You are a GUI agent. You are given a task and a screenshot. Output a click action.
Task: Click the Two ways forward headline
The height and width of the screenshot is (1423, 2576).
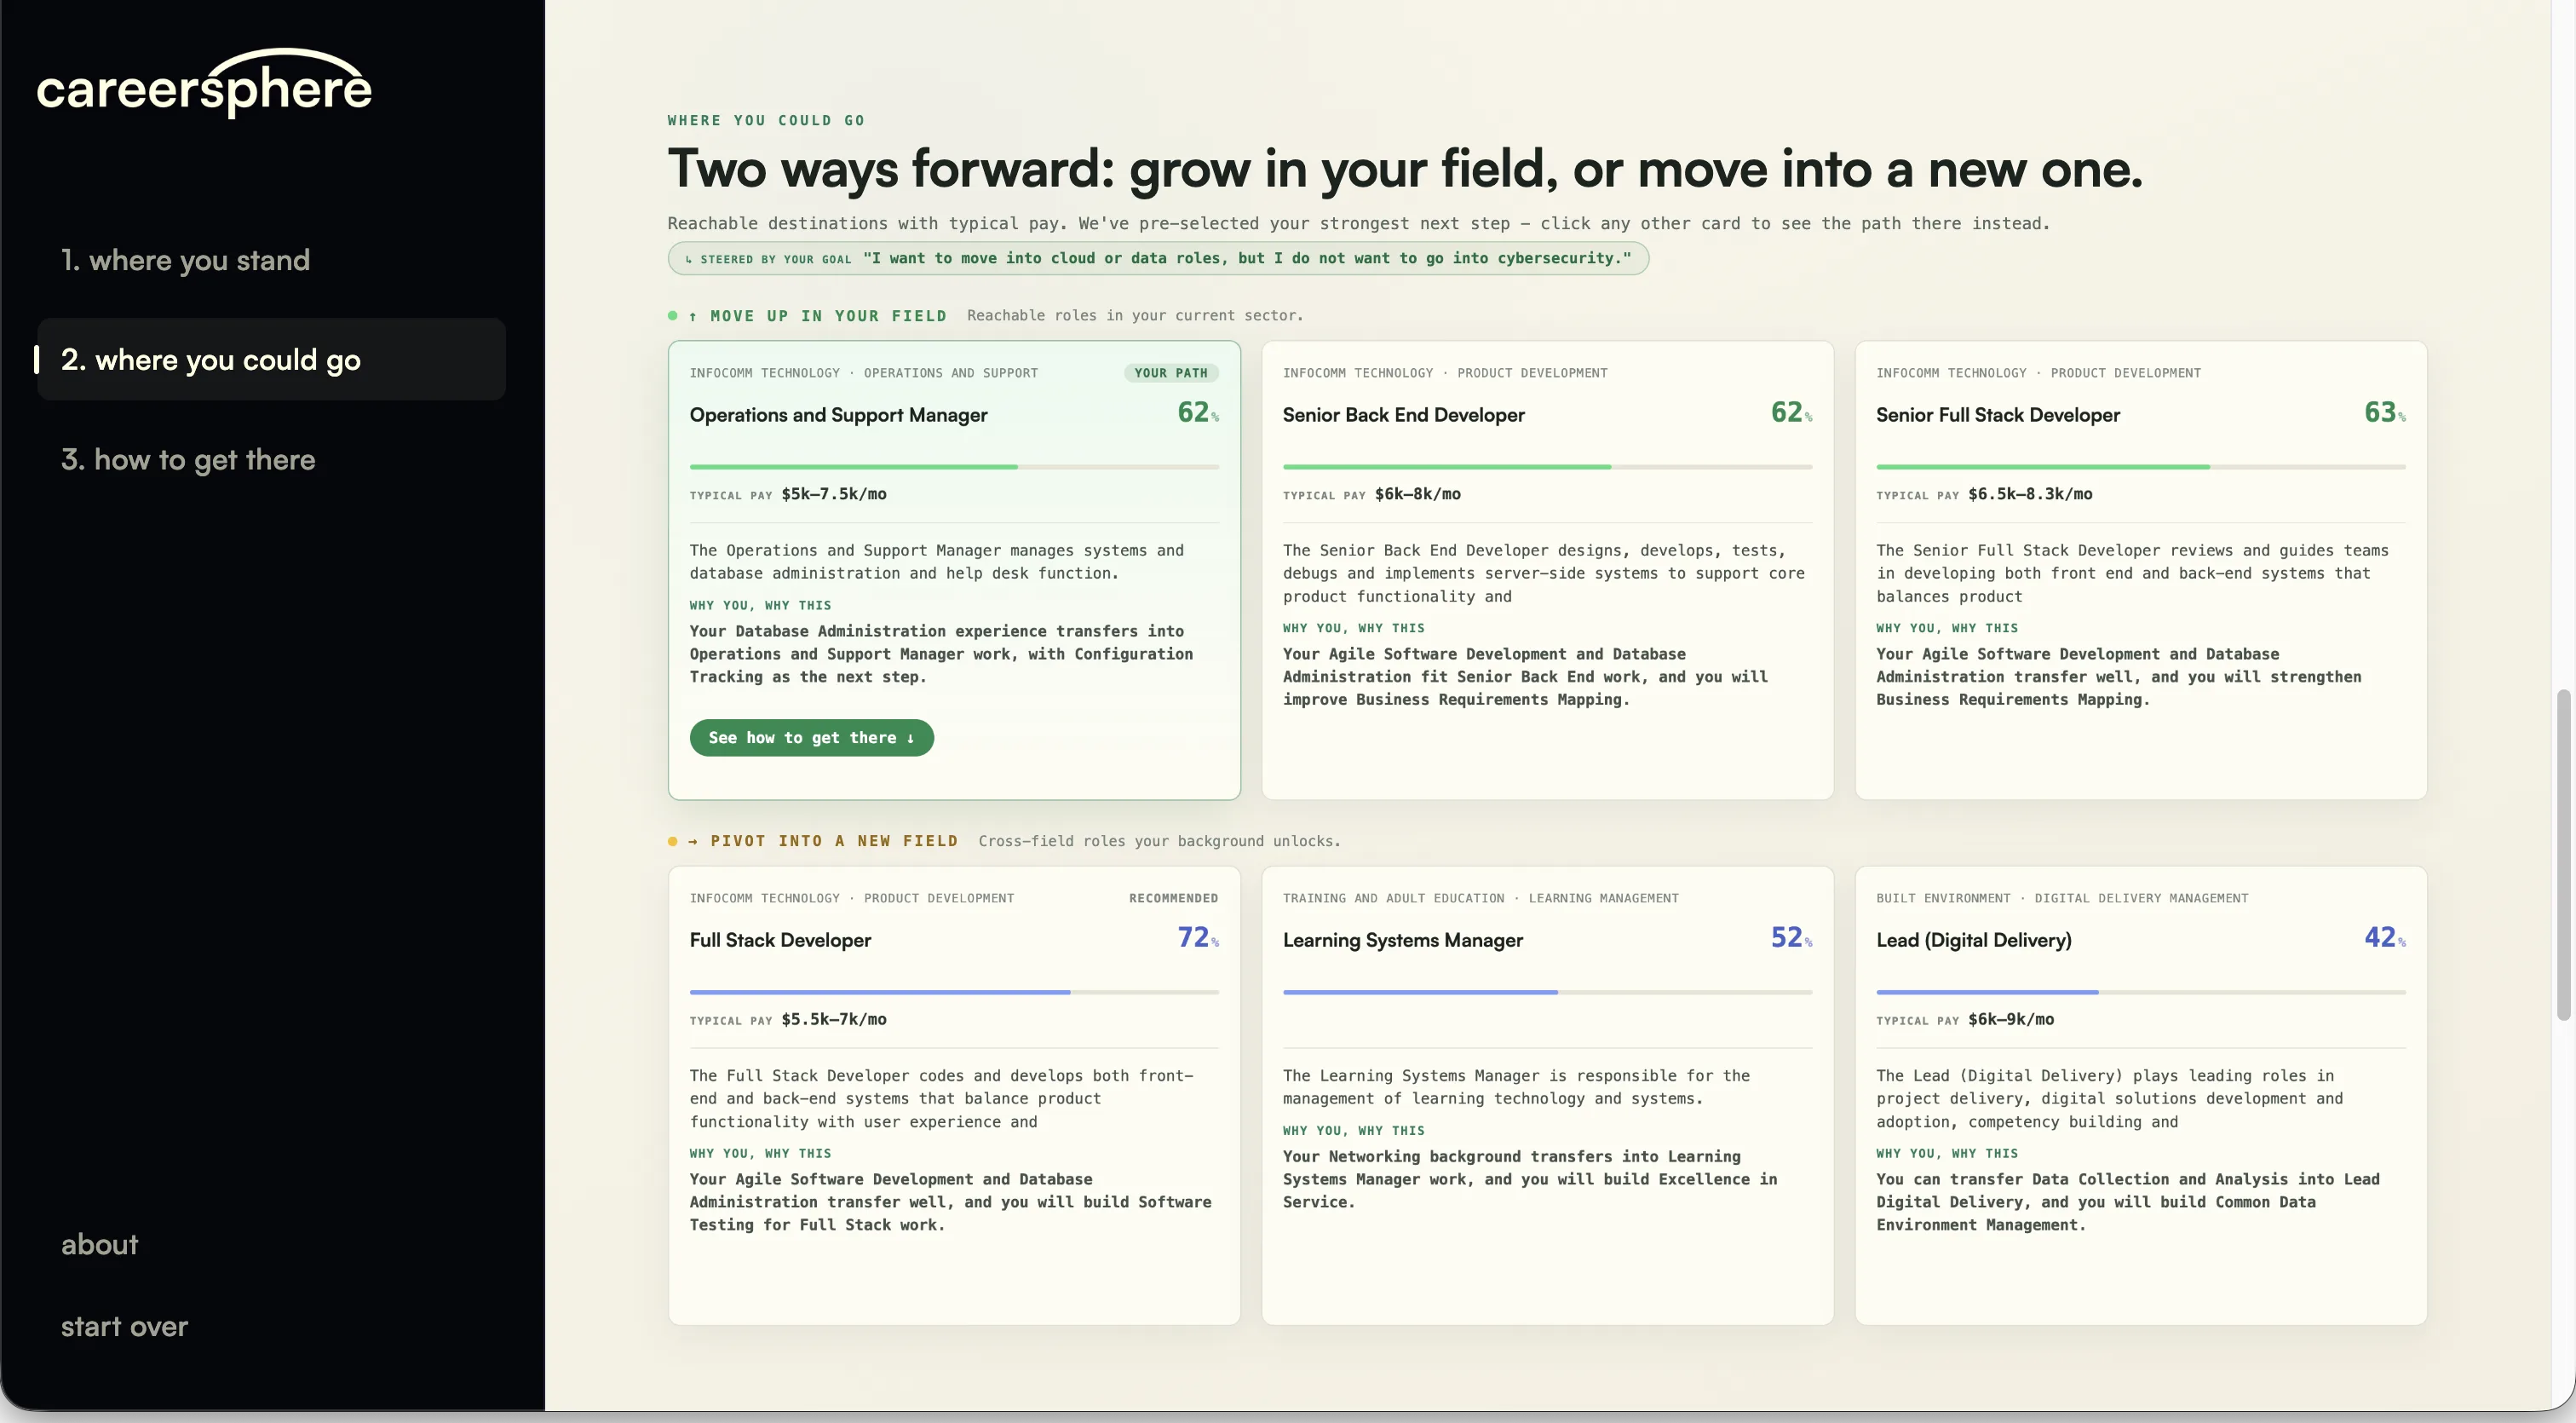[1405, 168]
